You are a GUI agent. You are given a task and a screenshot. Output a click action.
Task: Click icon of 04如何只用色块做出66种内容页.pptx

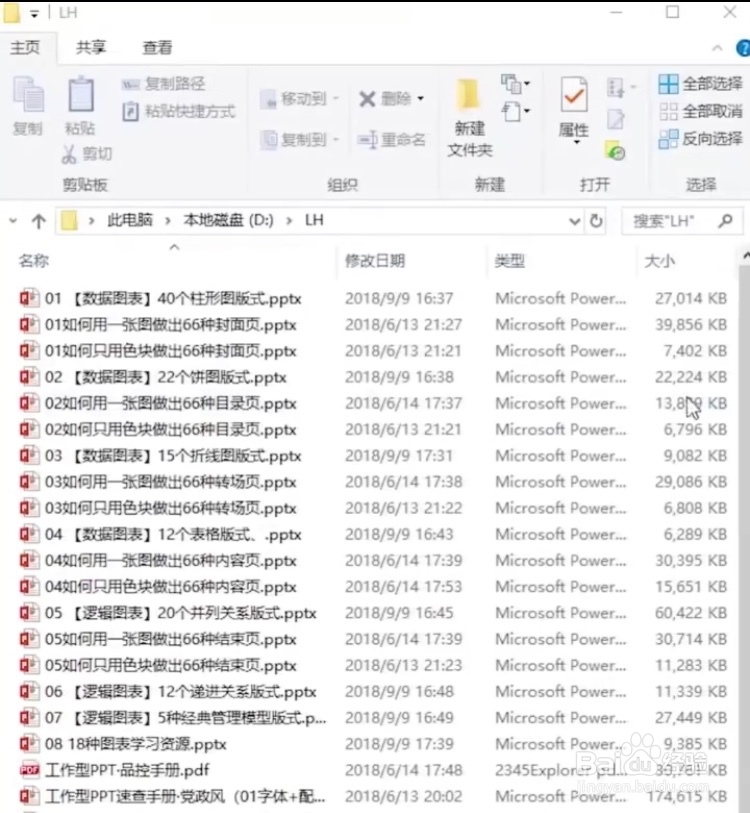point(29,586)
